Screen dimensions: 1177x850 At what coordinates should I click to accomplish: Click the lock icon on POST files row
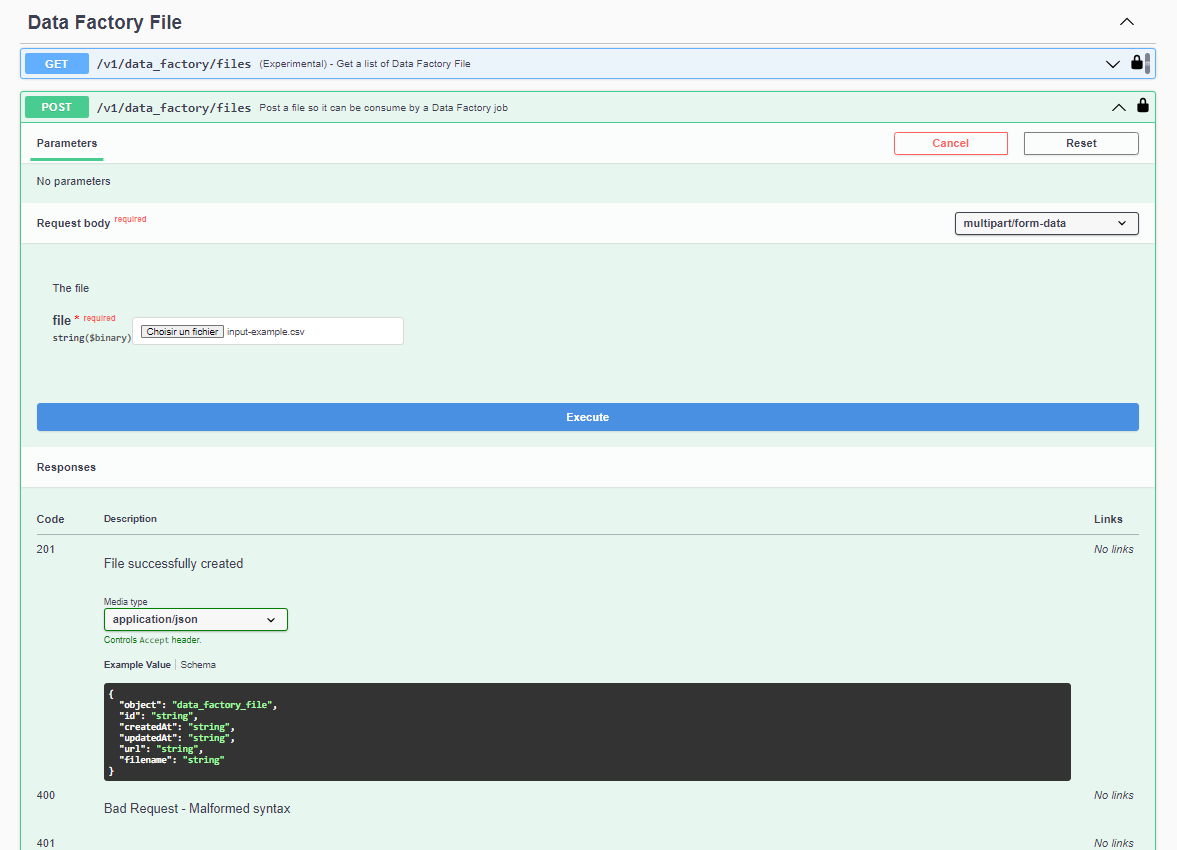click(x=1143, y=106)
